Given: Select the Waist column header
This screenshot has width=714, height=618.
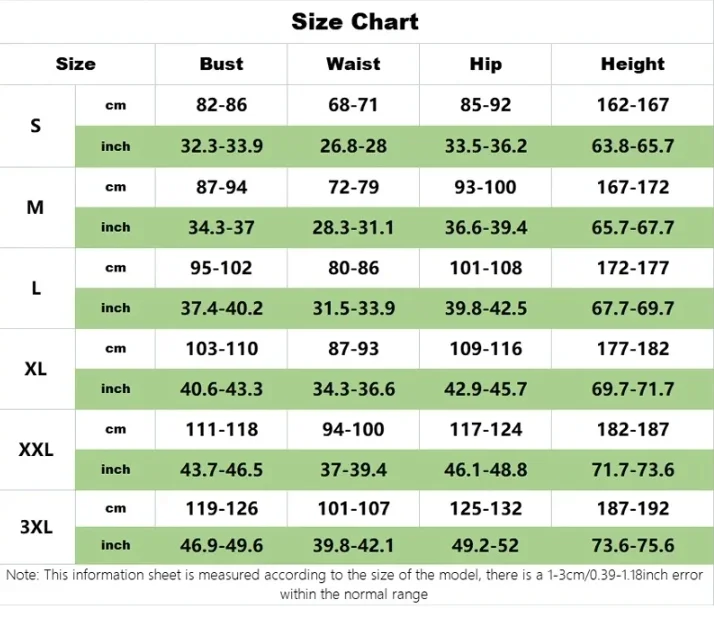Looking at the screenshot, I should [x=353, y=64].
